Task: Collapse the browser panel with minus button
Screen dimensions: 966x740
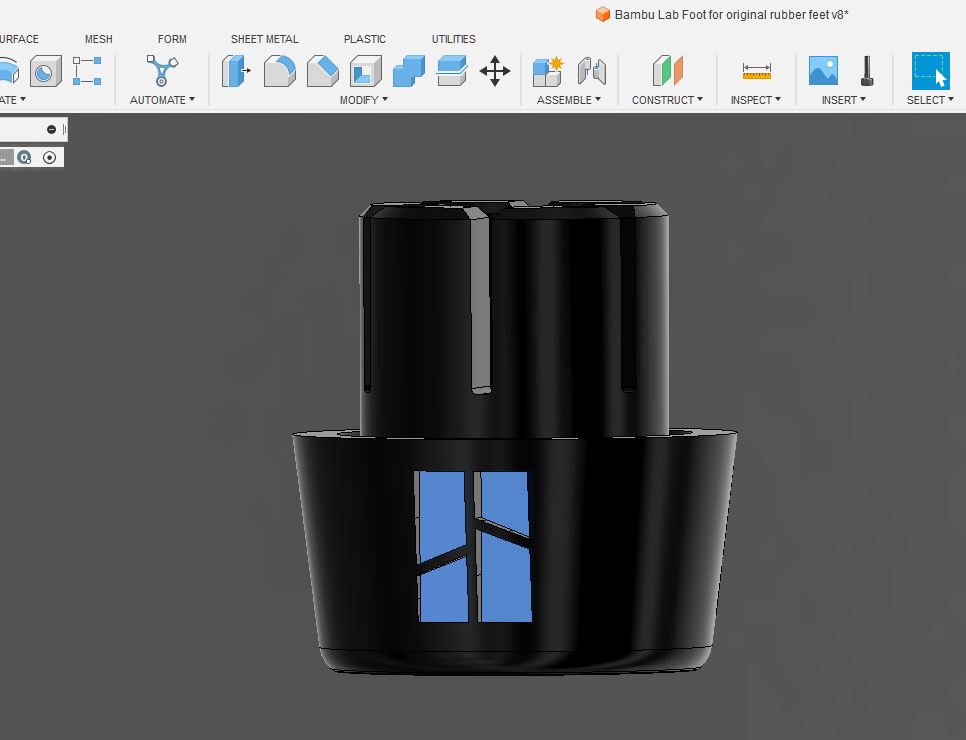Action: [x=52, y=129]
